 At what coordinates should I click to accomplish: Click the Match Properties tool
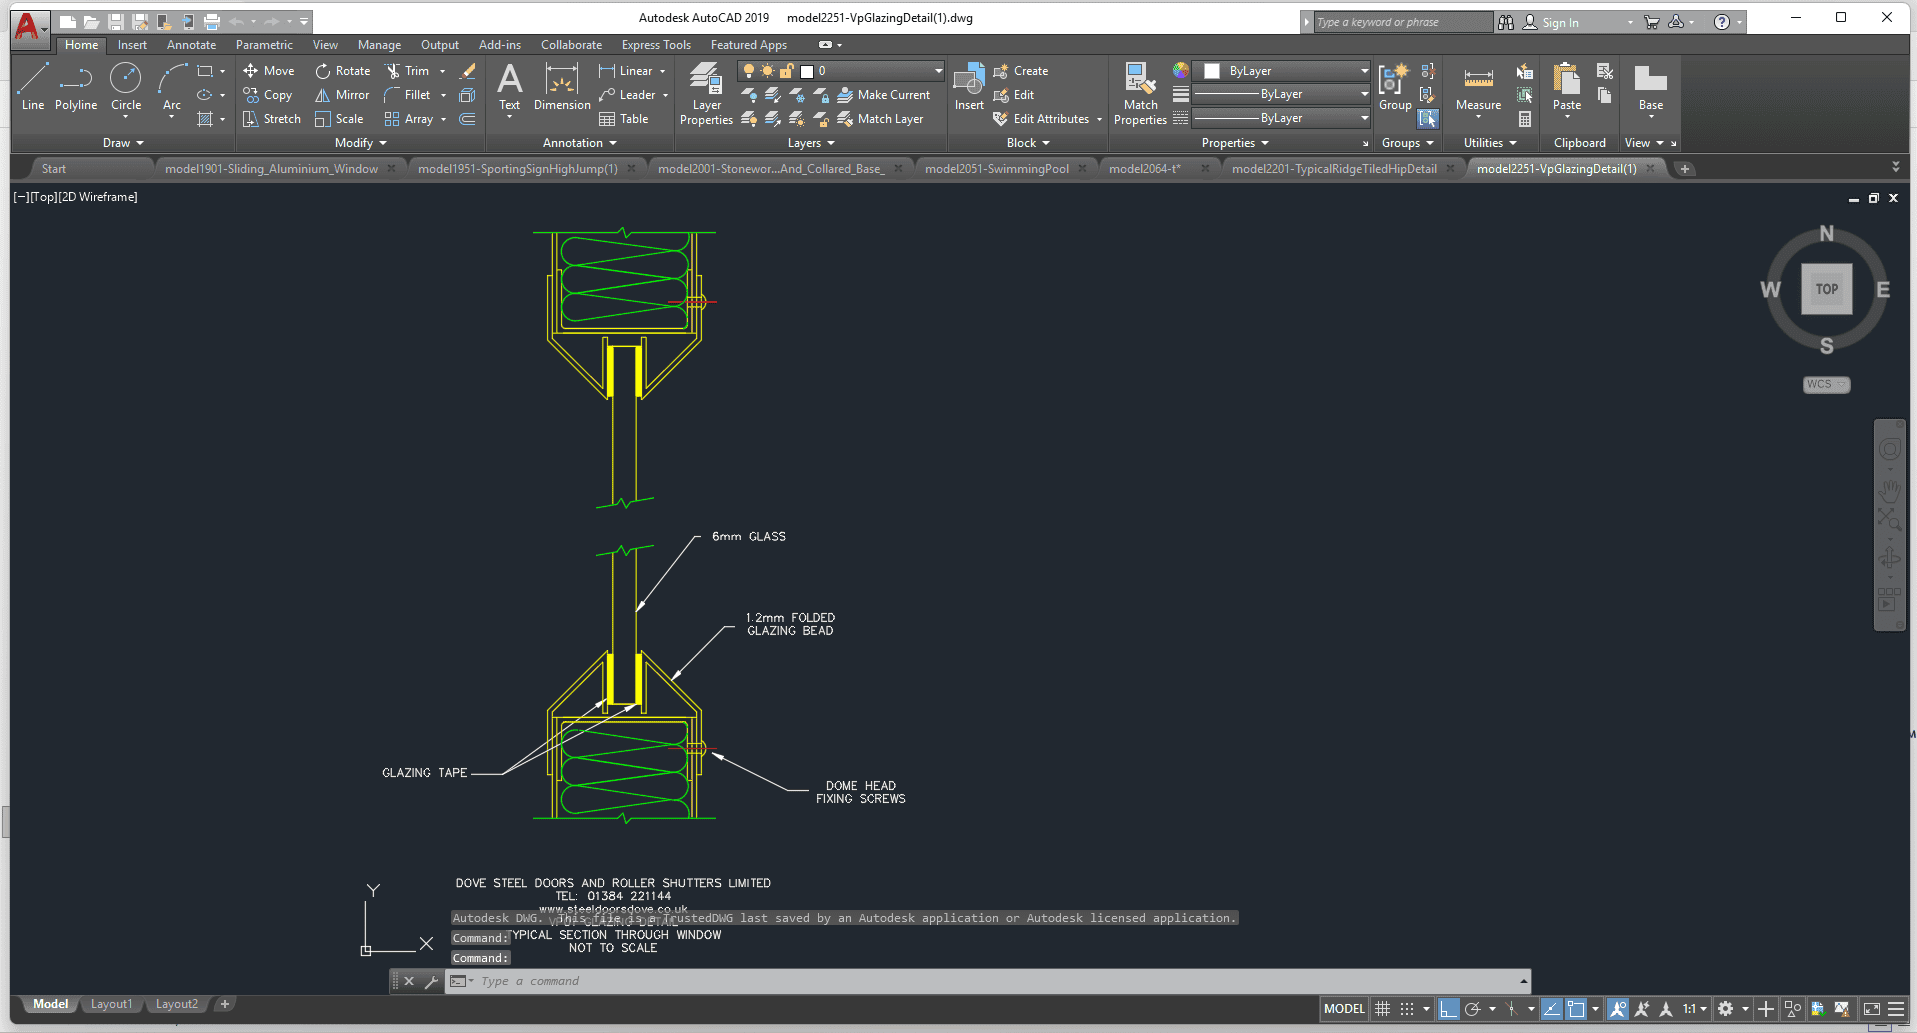point(1140,93)
